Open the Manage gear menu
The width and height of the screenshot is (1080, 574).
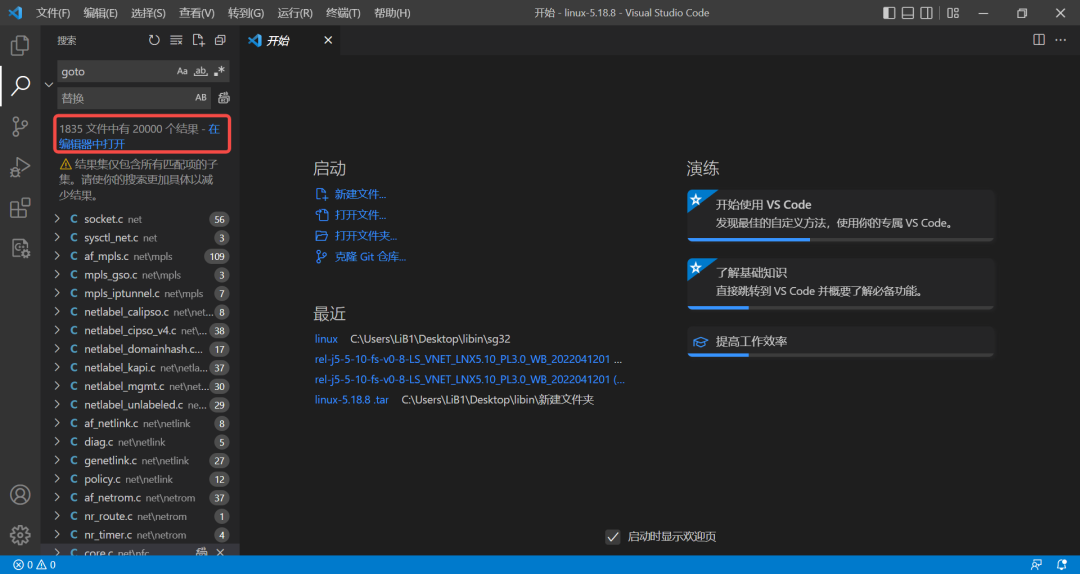(x=20, y=535)
